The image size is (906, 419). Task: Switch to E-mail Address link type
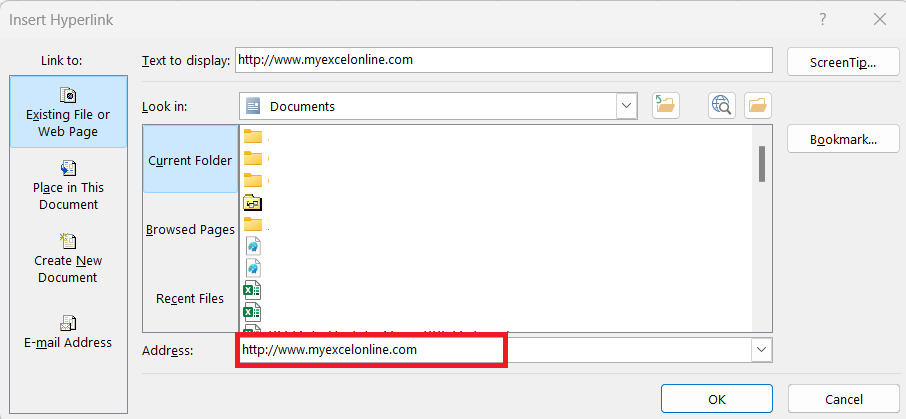[x=68, y=332]
